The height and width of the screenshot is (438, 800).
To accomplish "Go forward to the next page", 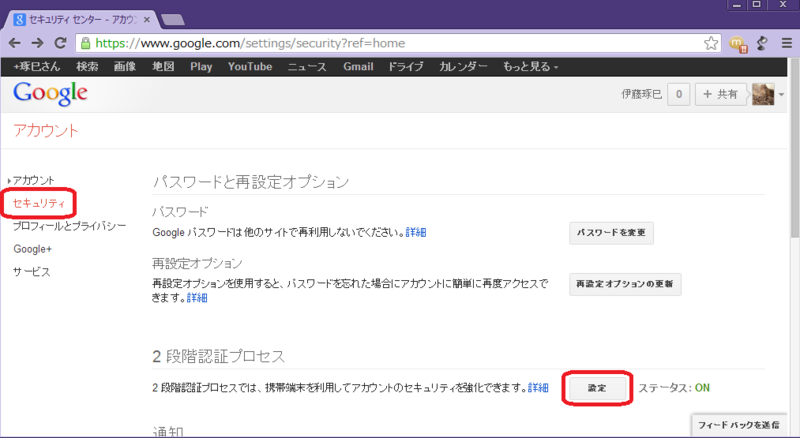I will pyautogui.click(x=37, y=43).
